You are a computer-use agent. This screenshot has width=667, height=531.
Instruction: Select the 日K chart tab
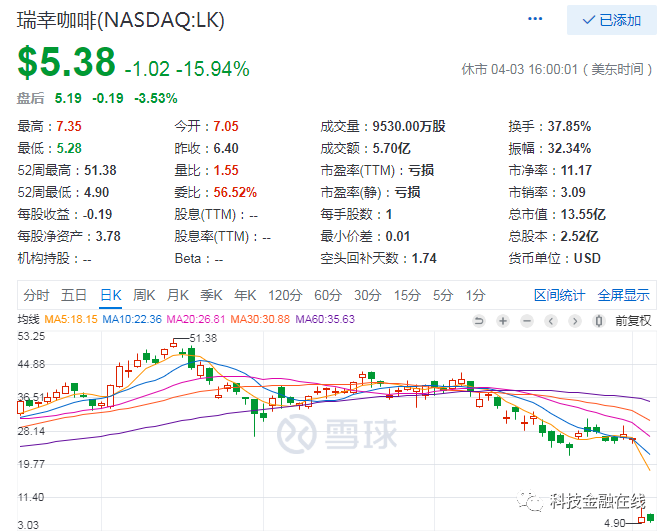[111, 295]
